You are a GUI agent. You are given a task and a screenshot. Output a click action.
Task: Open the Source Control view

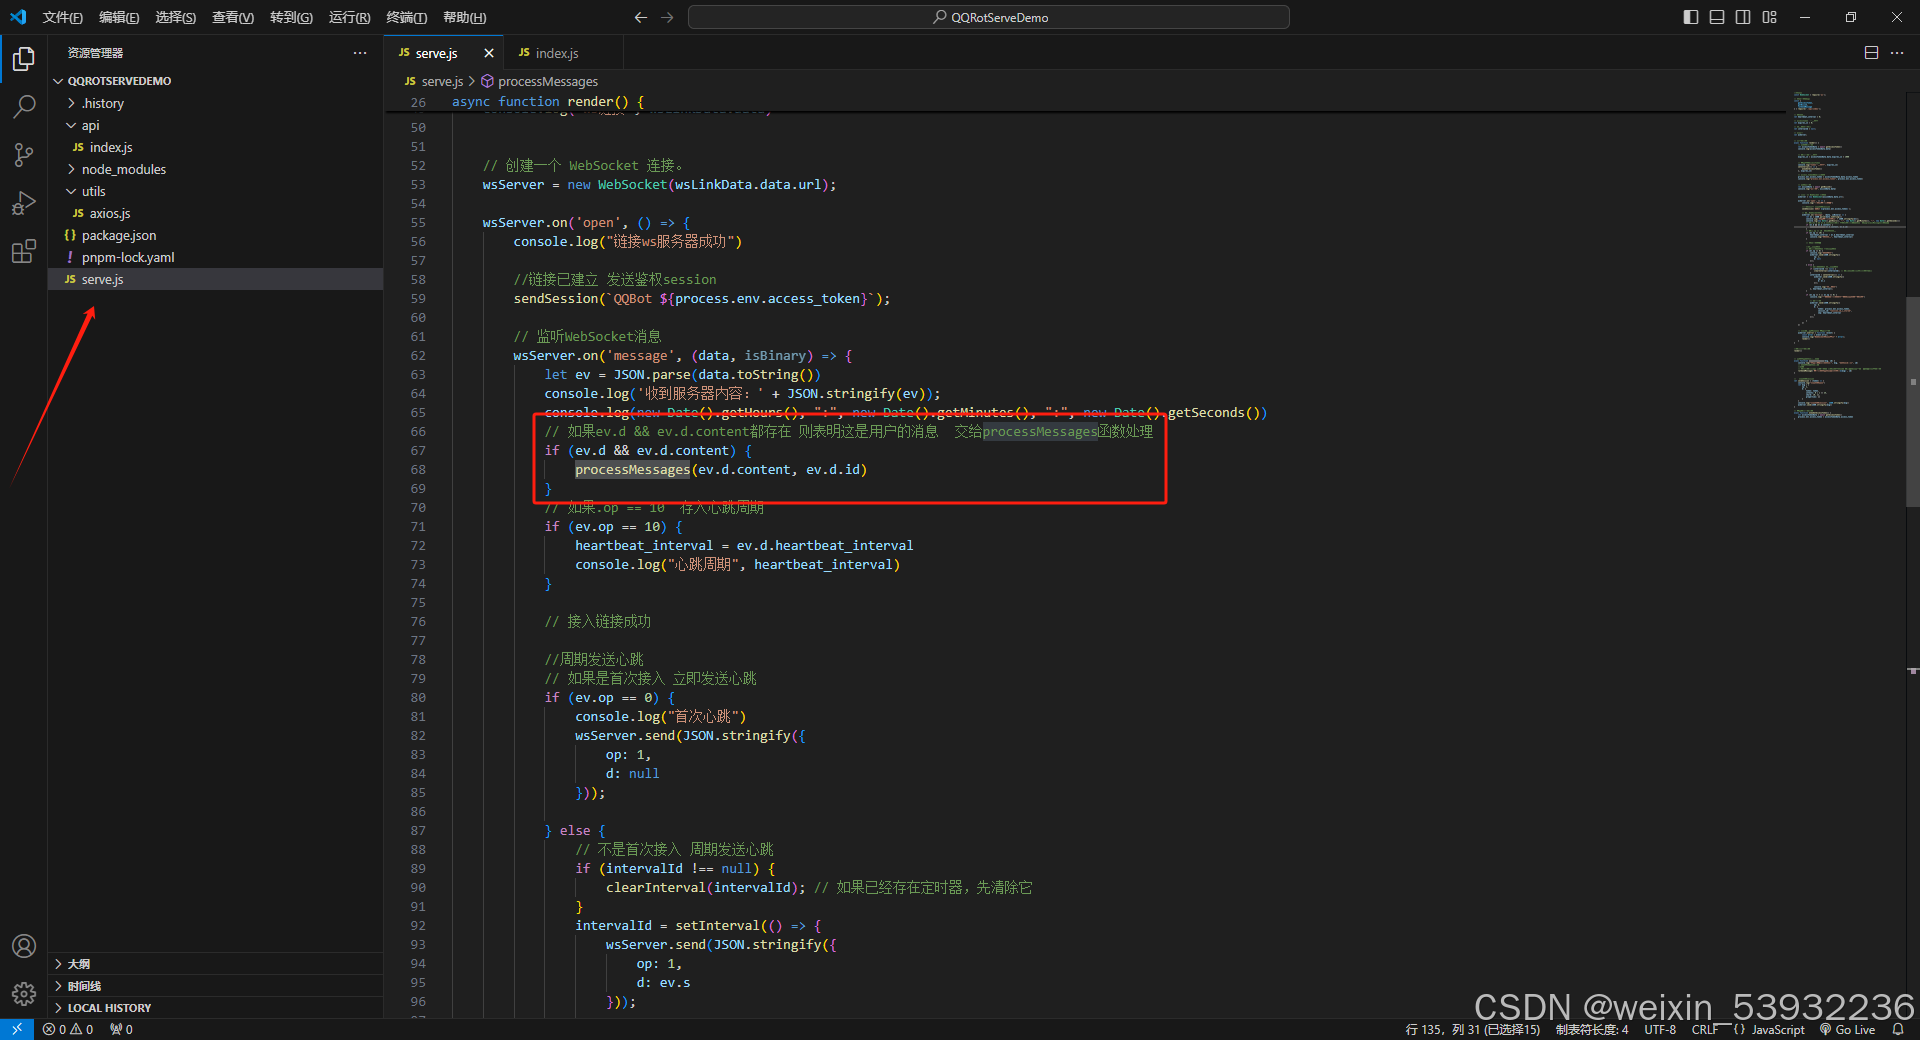pyautogui.click(x=23, y=154)
